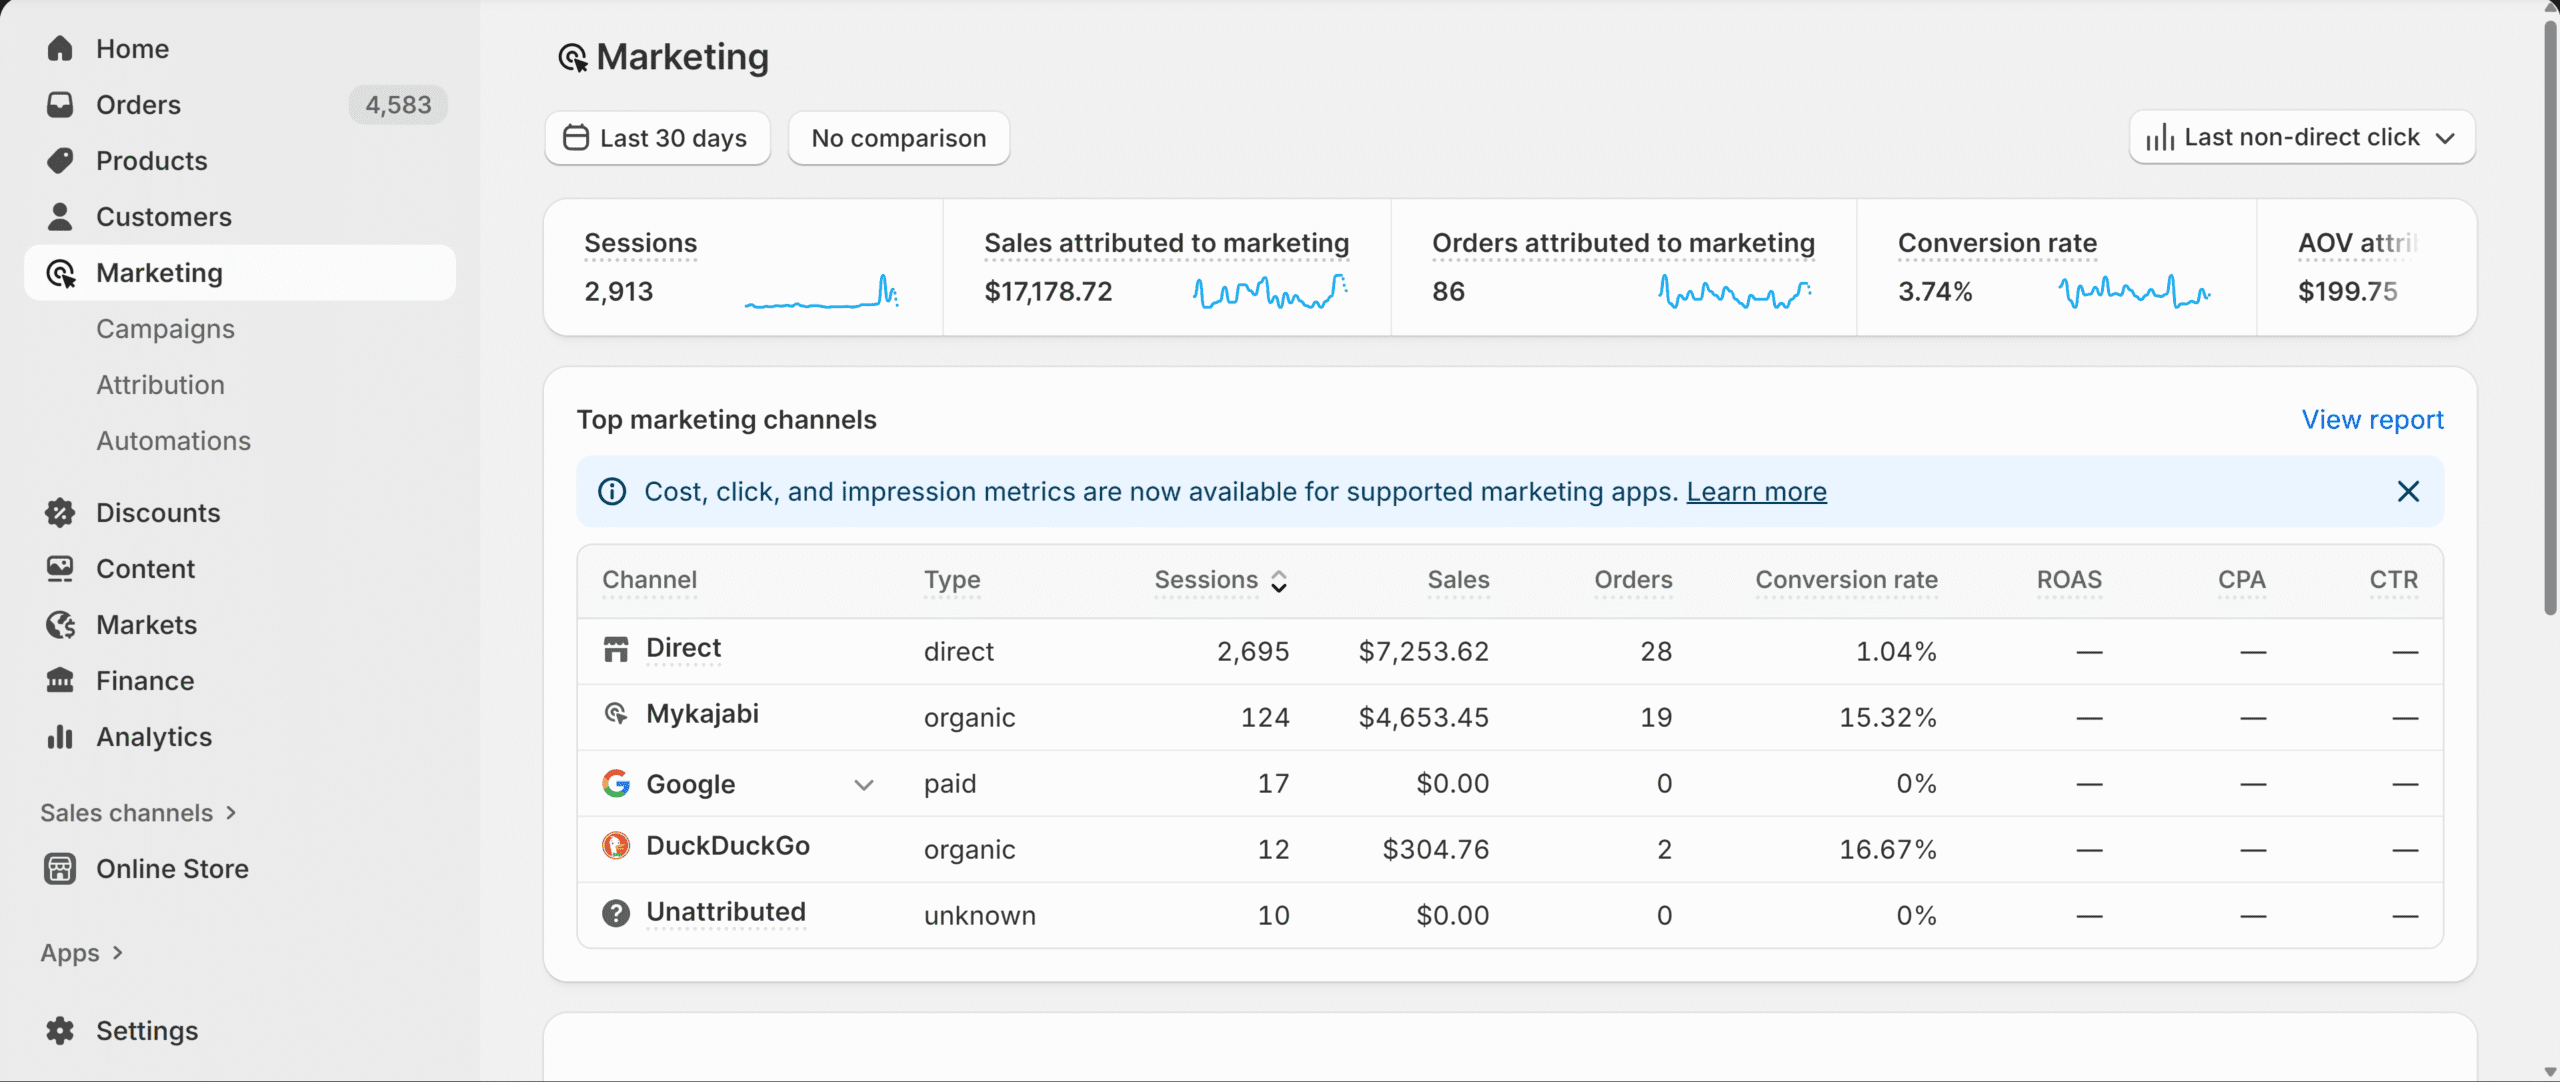This screenshot has height=1082, width=2560.
Task: Click the Markets globe icon
Action: (x=60, y=625)
